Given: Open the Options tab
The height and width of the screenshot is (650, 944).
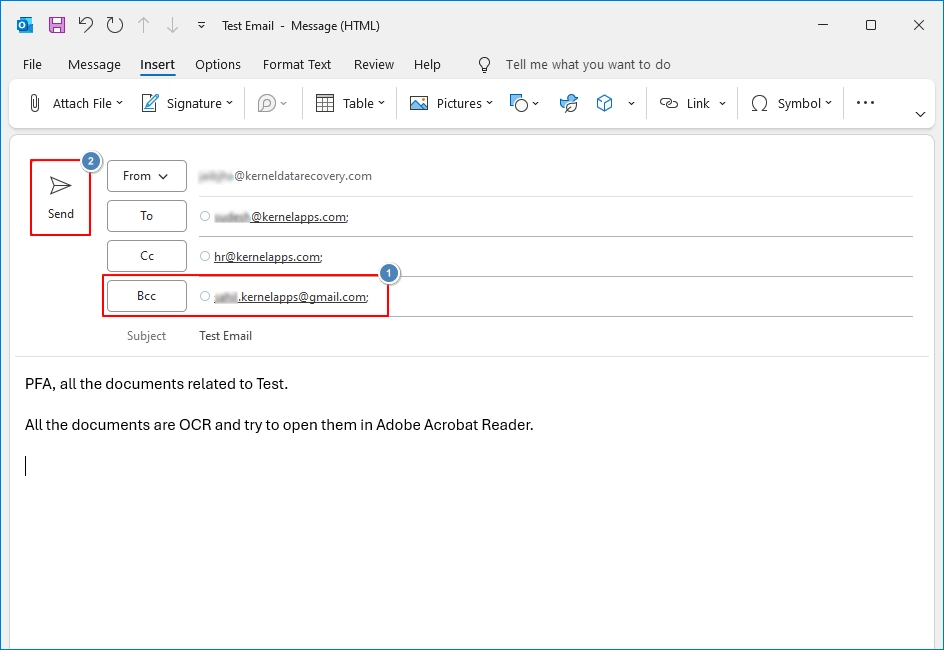Looking at the screenshot, I should pyautogui.click(x=217, y=64).
